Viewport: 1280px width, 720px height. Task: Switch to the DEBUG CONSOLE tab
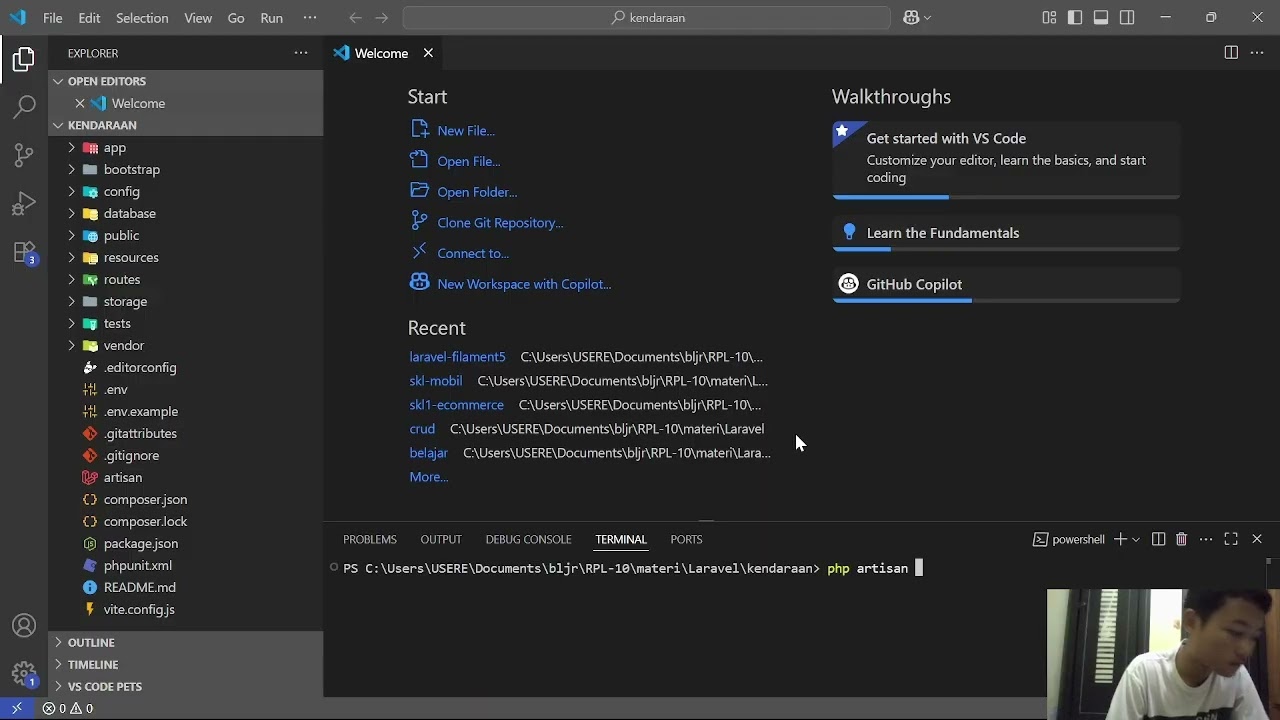(528, 539)
